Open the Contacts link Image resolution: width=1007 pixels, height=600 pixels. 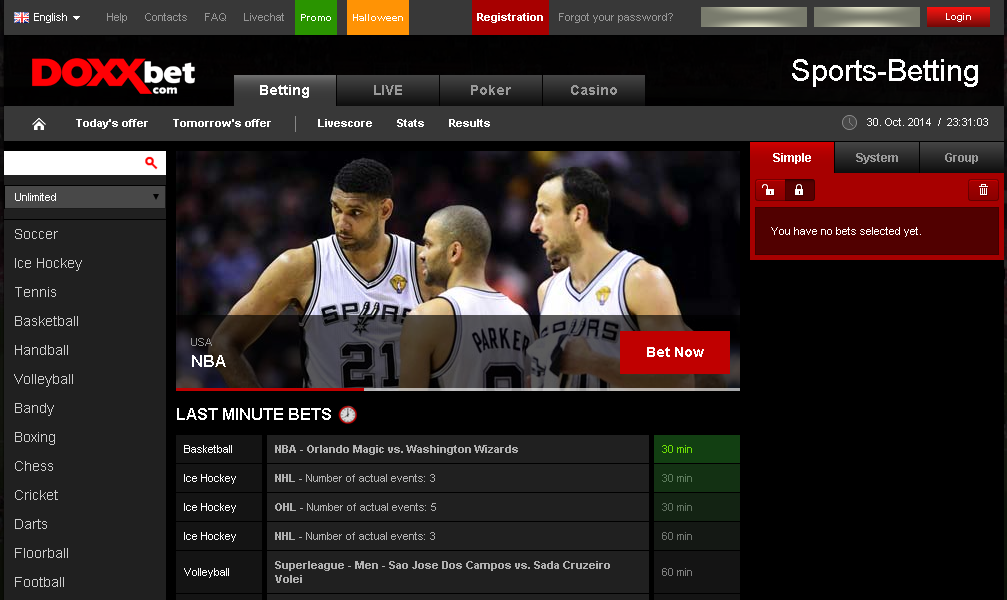(x=166, y=17)
